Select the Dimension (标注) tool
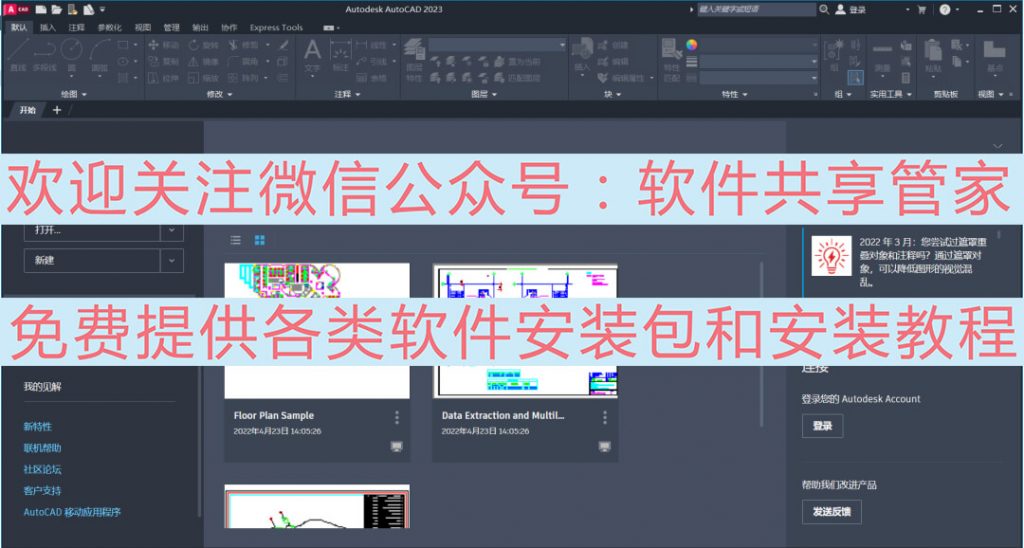The width and height of the screenshot is (1024, 548). tap(340, 55)
